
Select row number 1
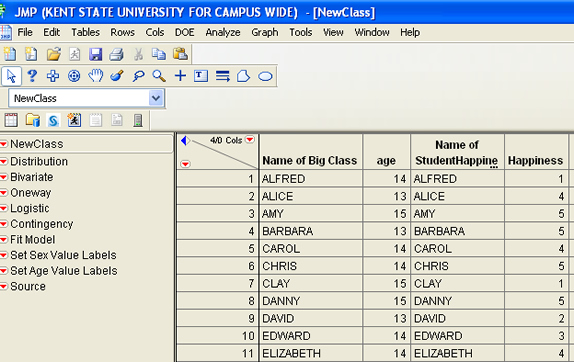(217, 179)
